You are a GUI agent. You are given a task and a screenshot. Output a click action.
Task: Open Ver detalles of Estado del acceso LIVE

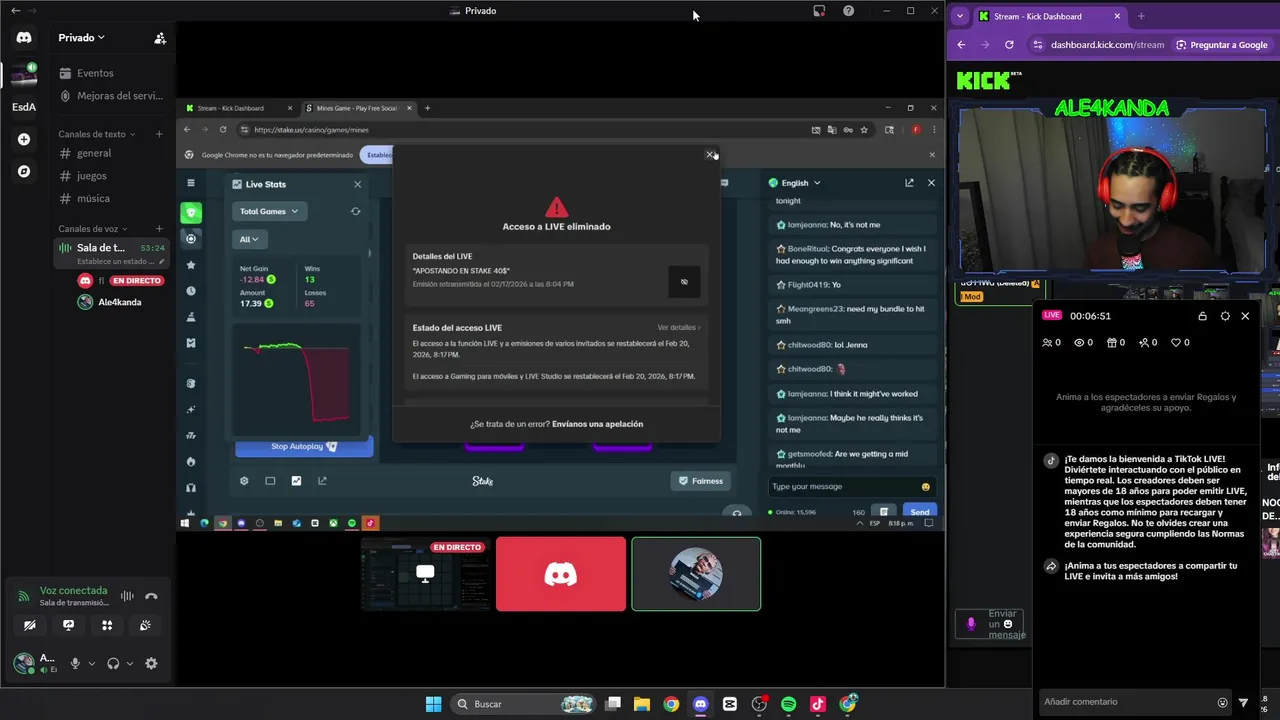(679, 328)
